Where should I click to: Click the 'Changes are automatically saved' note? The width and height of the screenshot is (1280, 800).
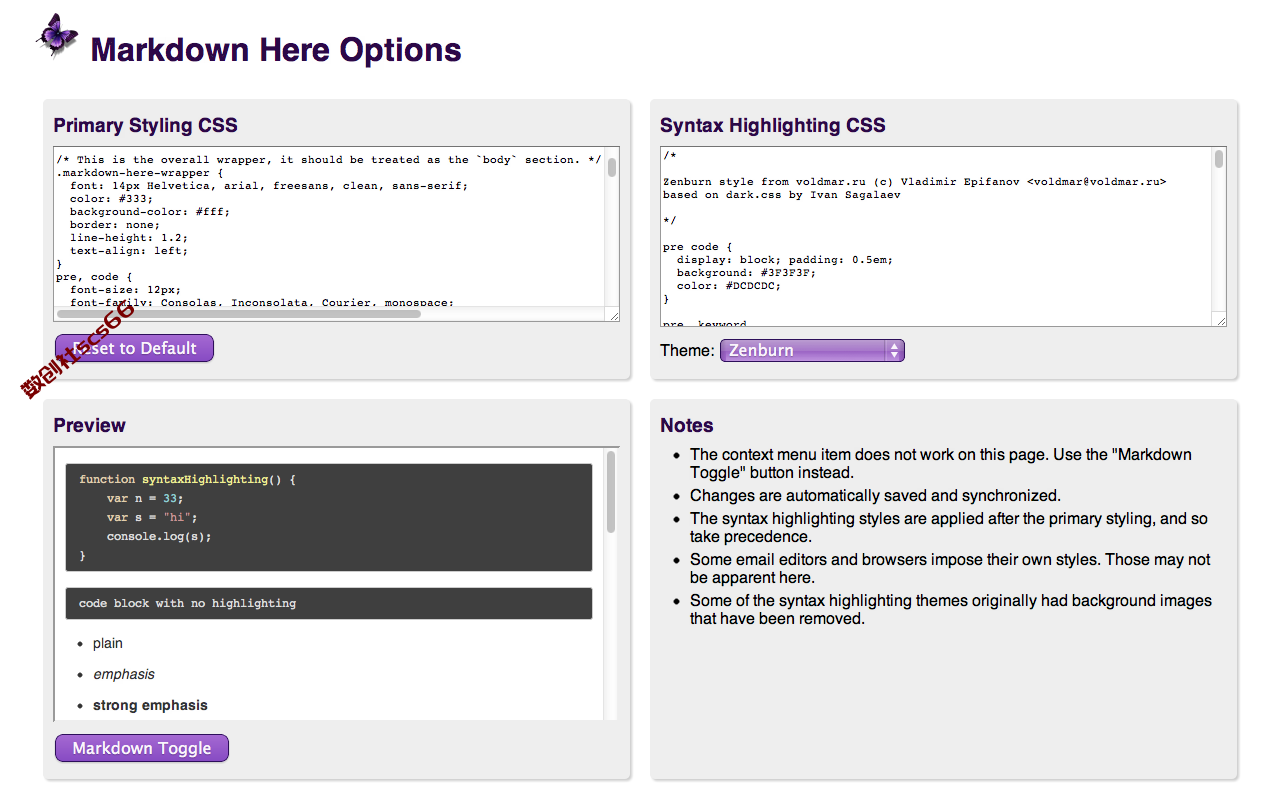pos(875,496)
